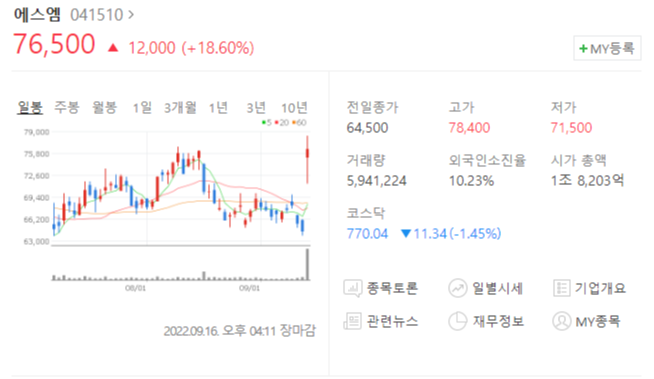Open the 관련뉴스 newspaper icon

pyautogui.click(x=352, y=321)
